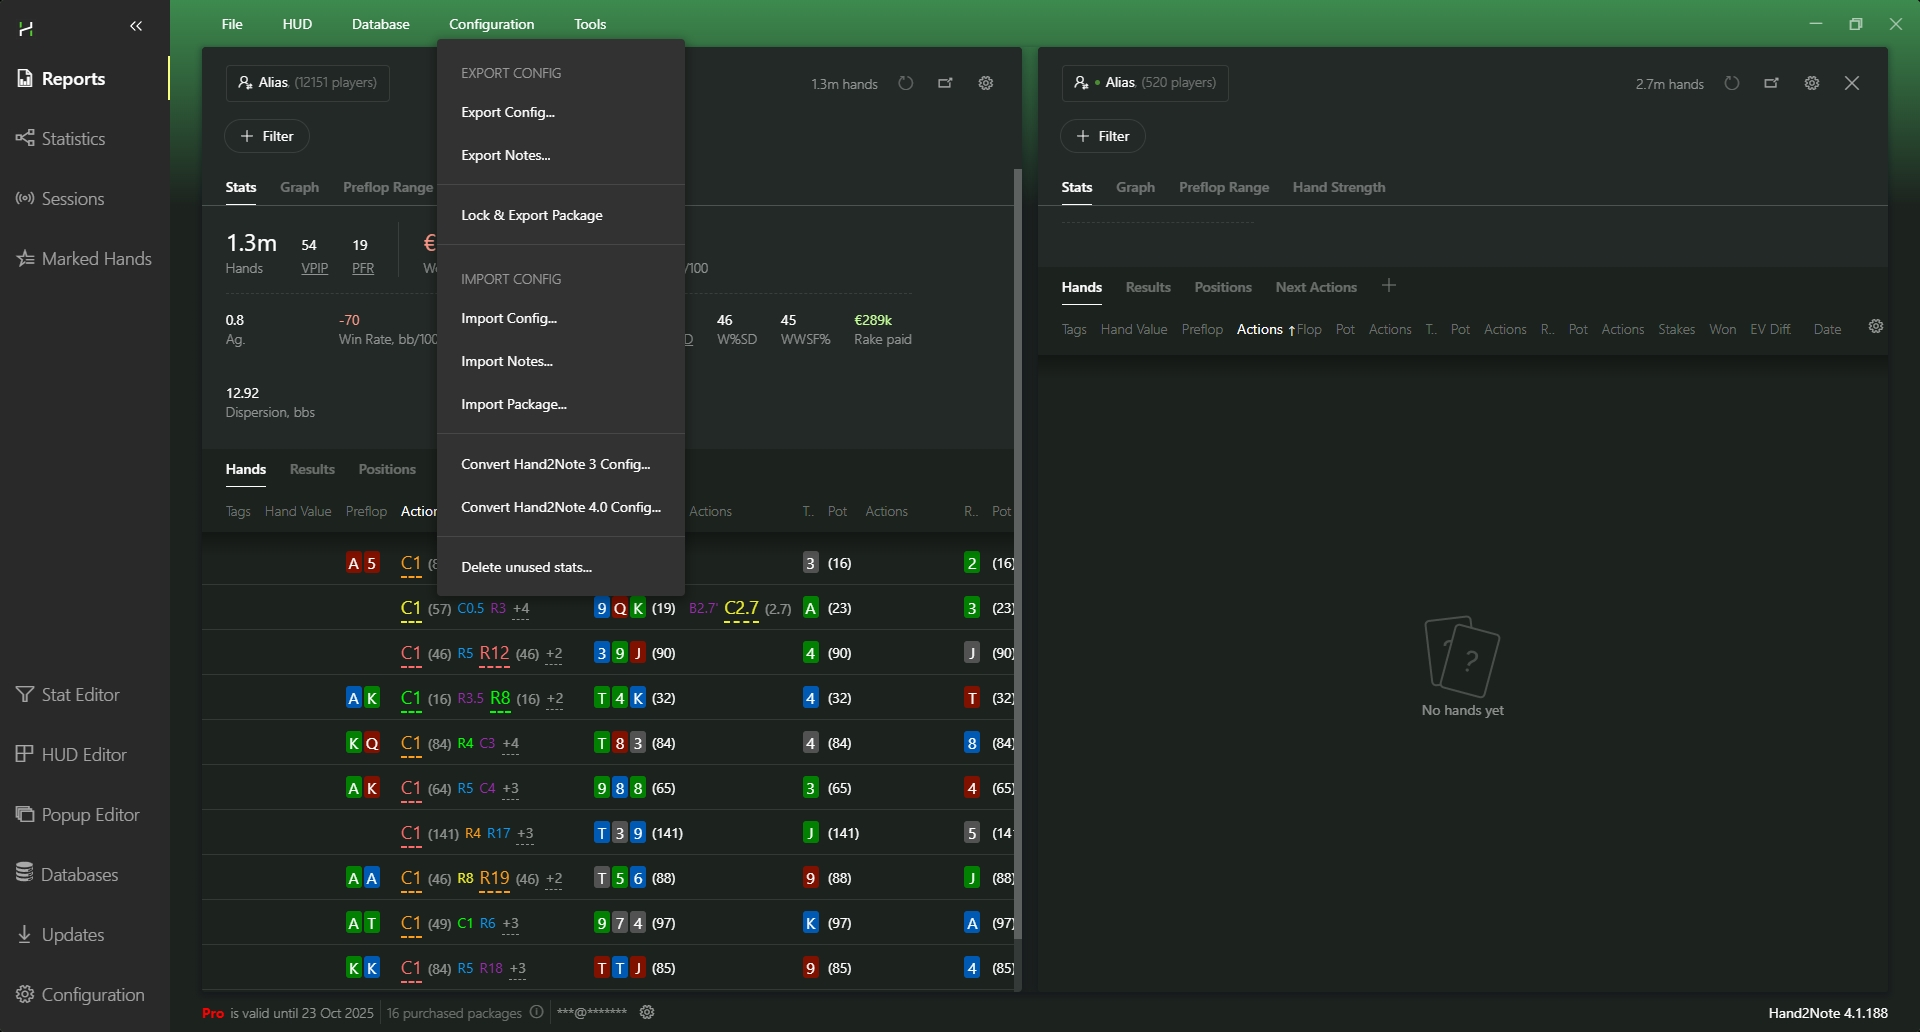
Task: Add a Filter in right panel
Action: click(x=1102, y=137)
